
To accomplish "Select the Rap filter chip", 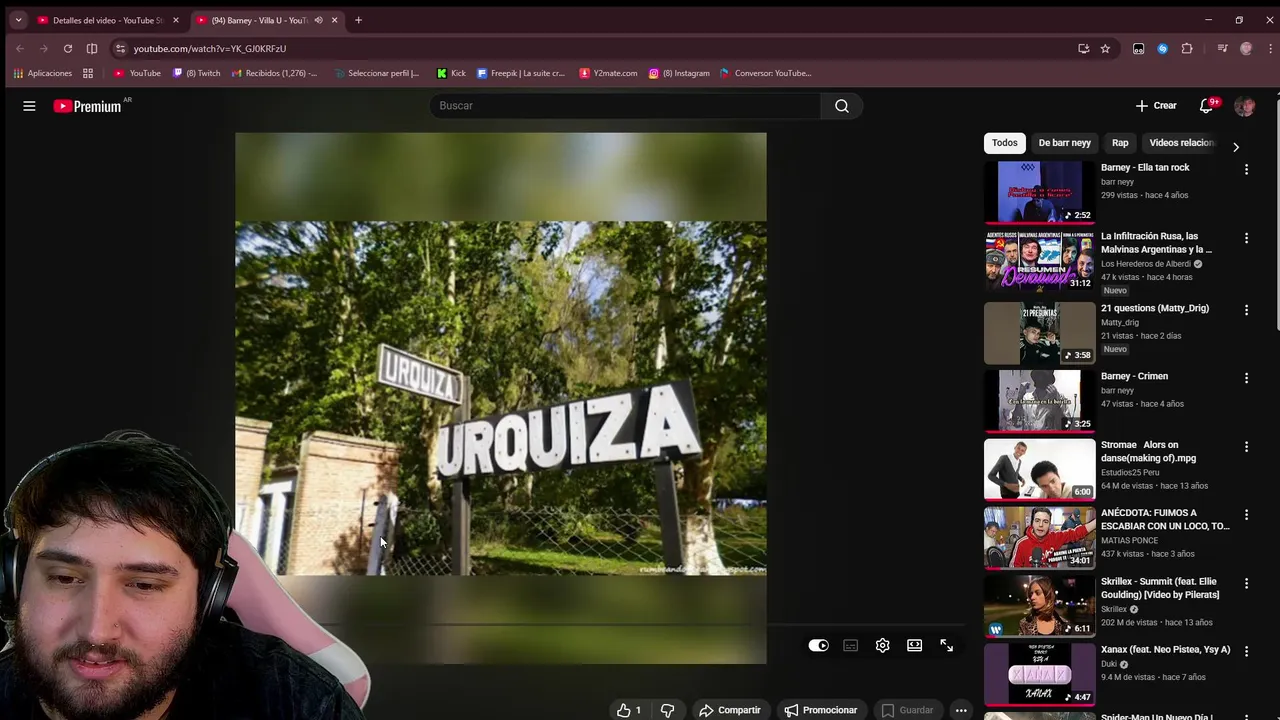I will [1120, 143].
